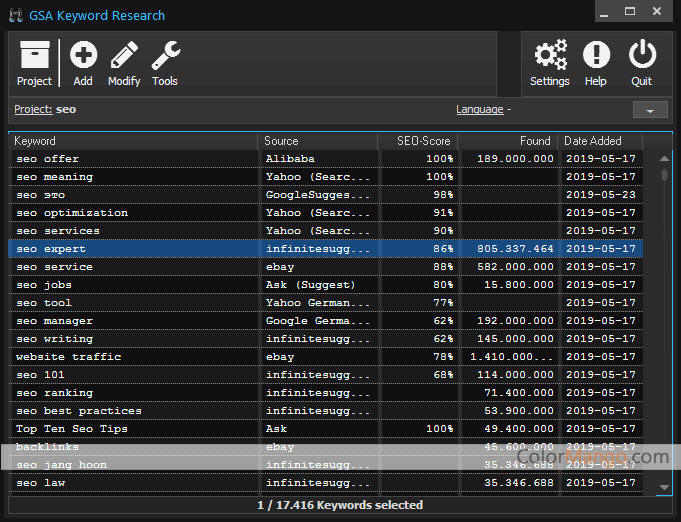The width and height of the screenshot is (681, 522).
Task: Click the 'Ask (Suggest)' source cell
Action: 319,285
